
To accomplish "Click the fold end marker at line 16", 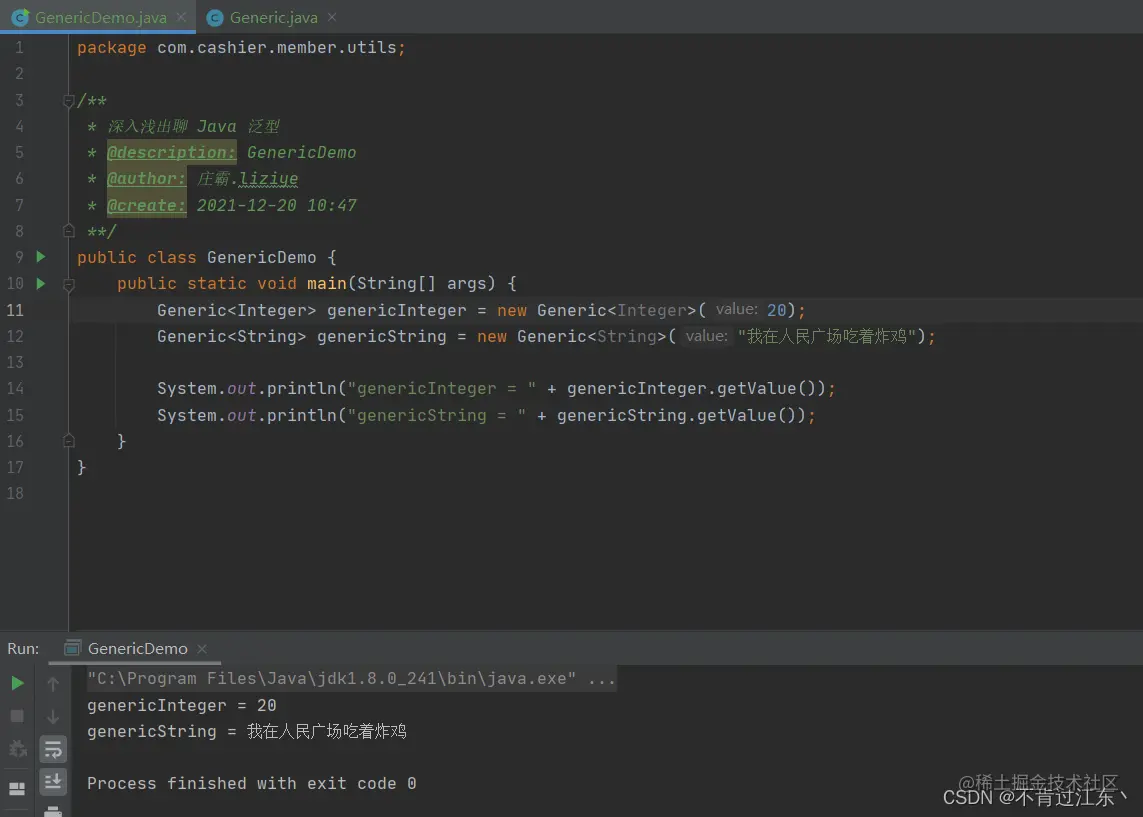I will (x=69, y=441).
